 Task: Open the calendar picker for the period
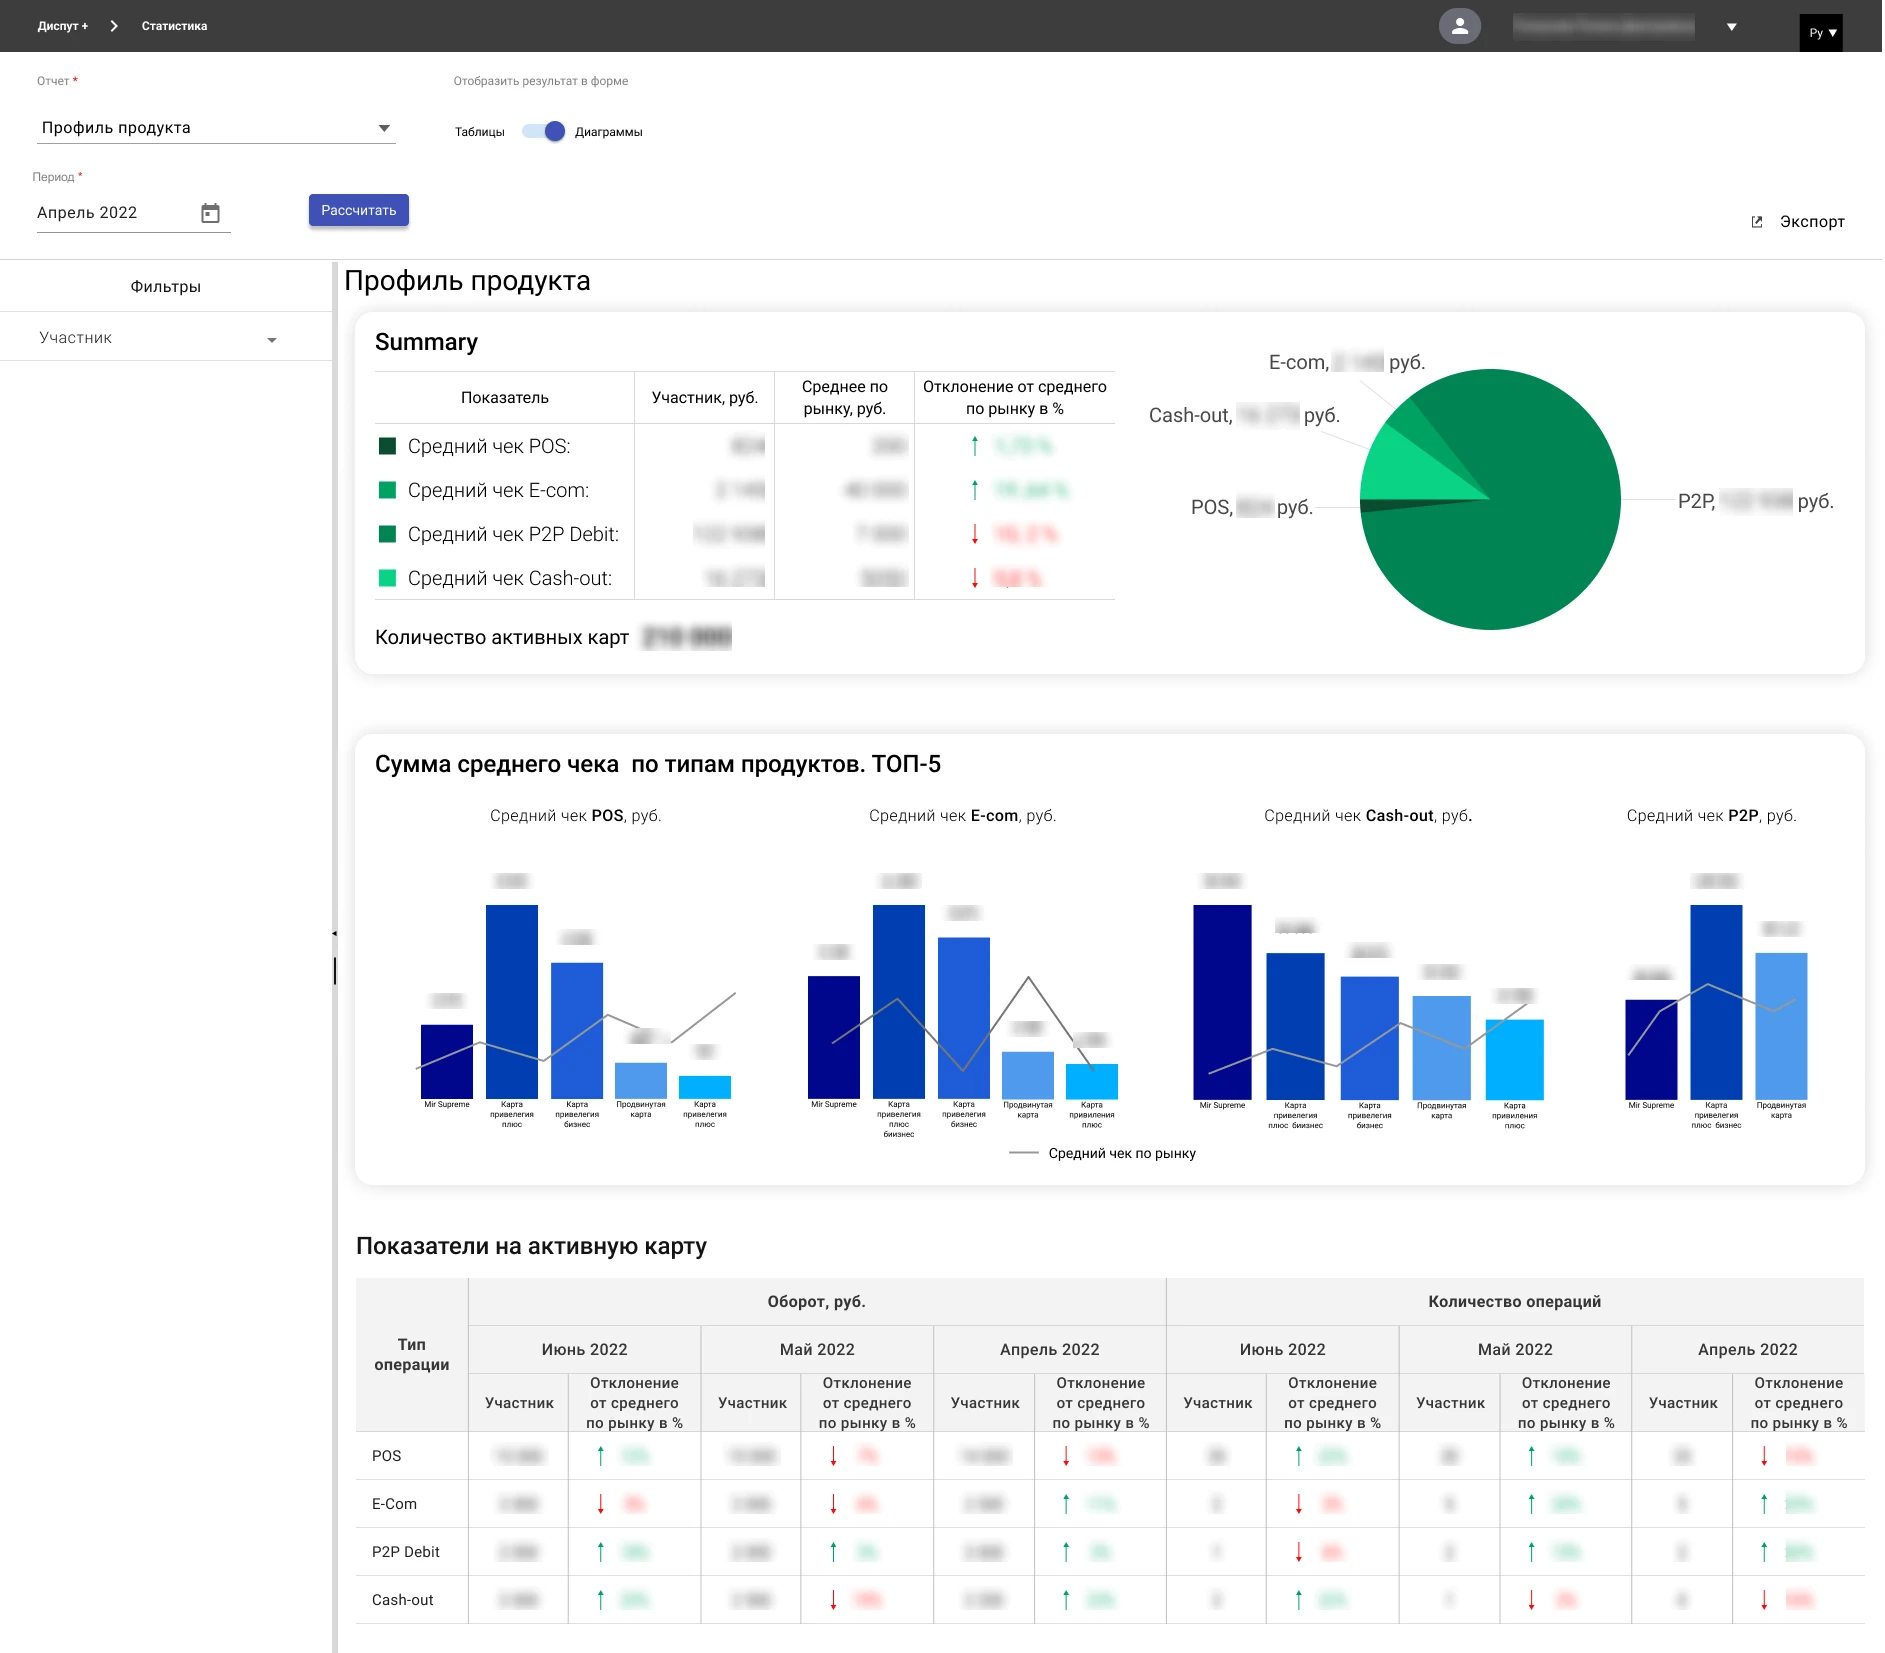(x=210, y=213)
